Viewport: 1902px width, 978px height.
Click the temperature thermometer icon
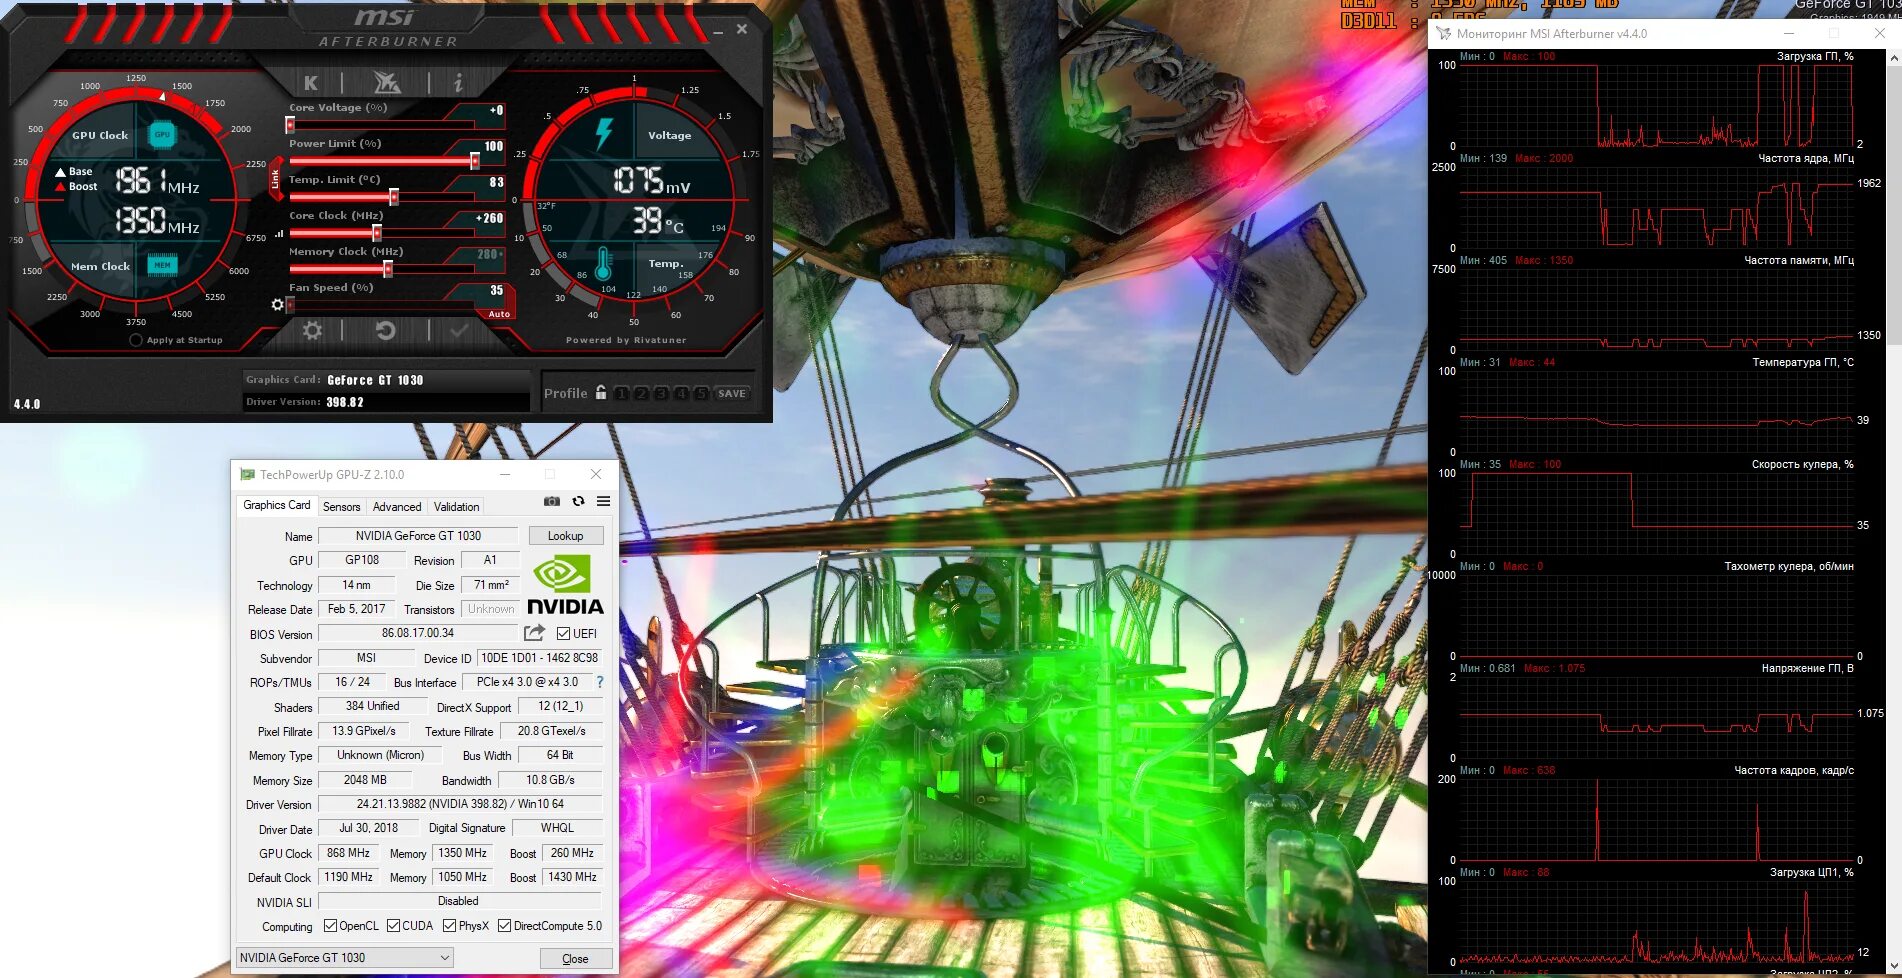click(x=603, y=263)
